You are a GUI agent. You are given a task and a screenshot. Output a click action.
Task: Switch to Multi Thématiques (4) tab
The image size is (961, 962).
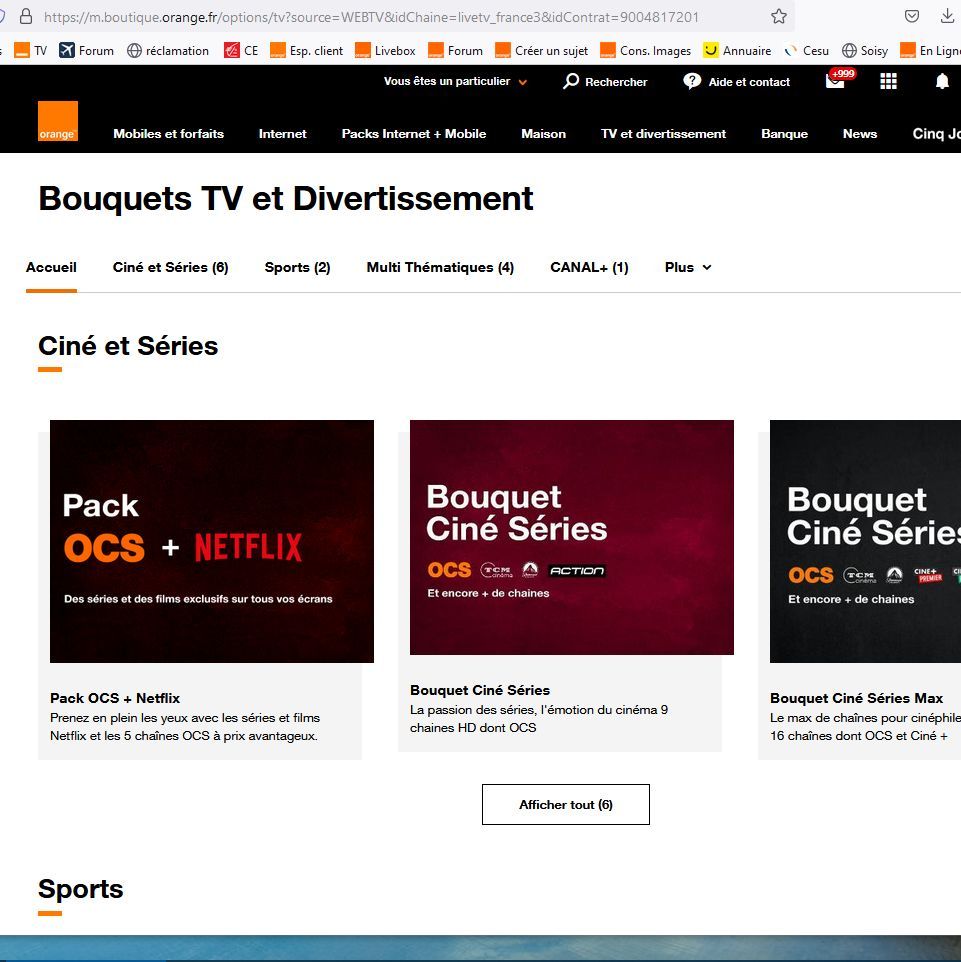click(440, 267)
